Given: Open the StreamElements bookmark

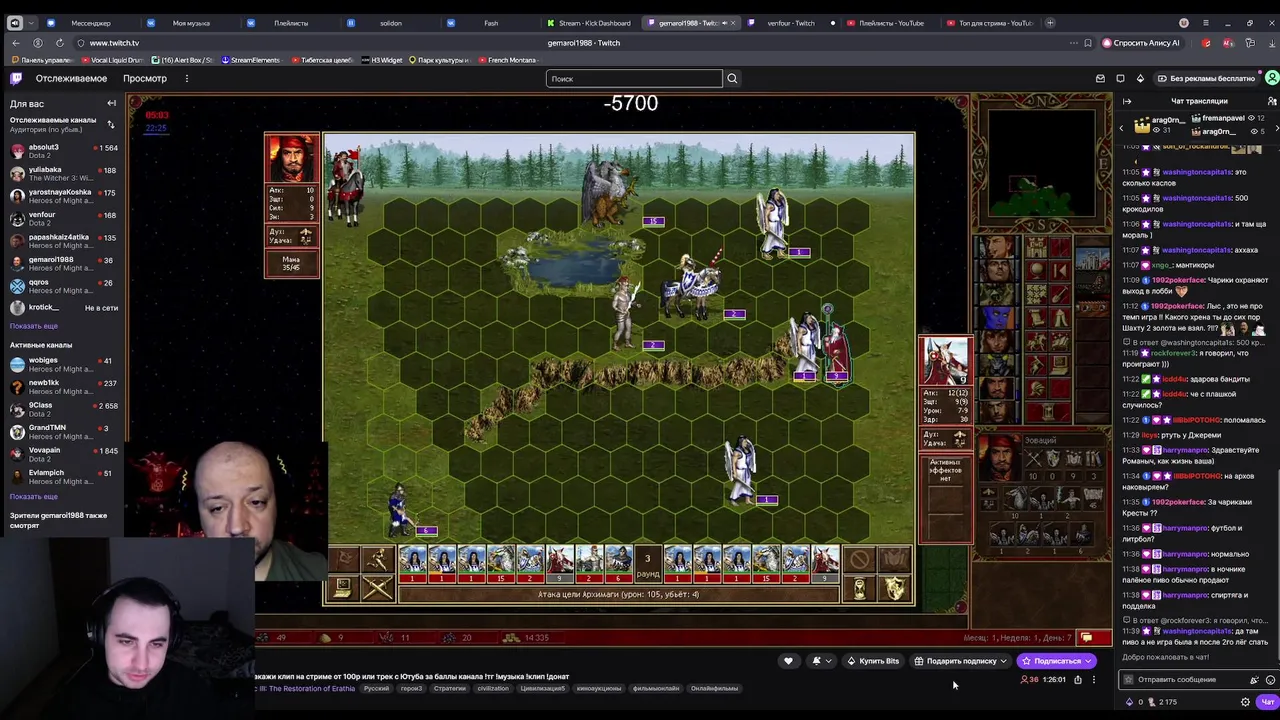Looking at the screenshot, I should click(250, 60).
